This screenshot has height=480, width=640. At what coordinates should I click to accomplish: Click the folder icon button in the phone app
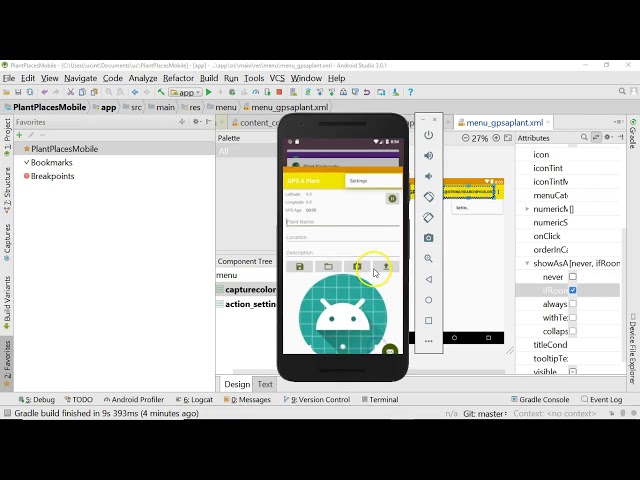pyautogui.click(x=328, y=267)
